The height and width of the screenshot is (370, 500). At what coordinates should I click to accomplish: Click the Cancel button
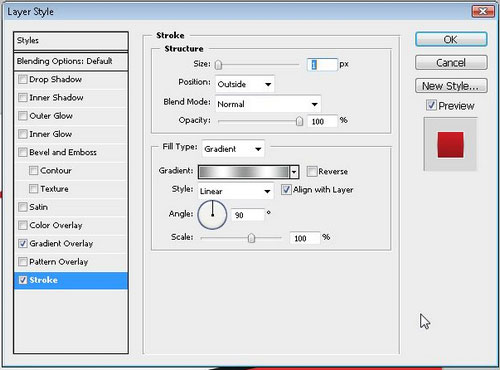coord(451,62)
